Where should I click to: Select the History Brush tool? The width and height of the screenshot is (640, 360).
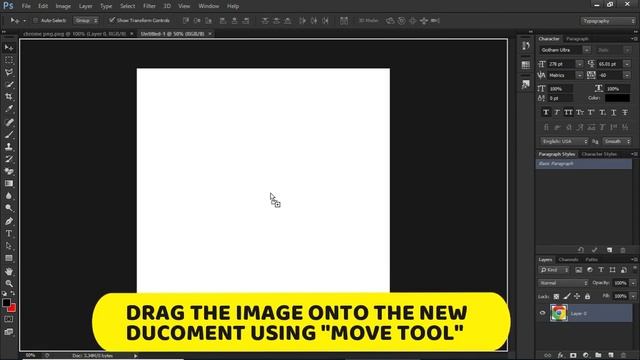coord(9,159)
